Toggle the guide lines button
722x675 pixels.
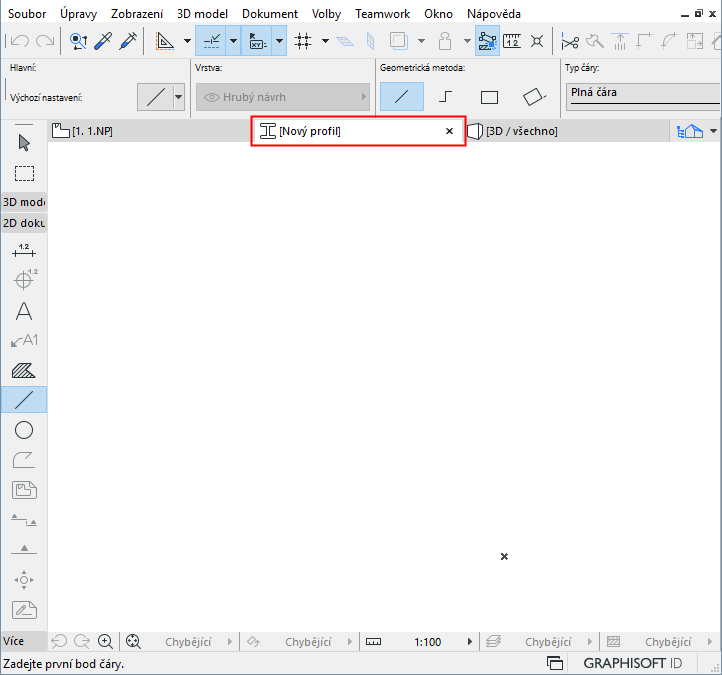[x=211, y=41]
